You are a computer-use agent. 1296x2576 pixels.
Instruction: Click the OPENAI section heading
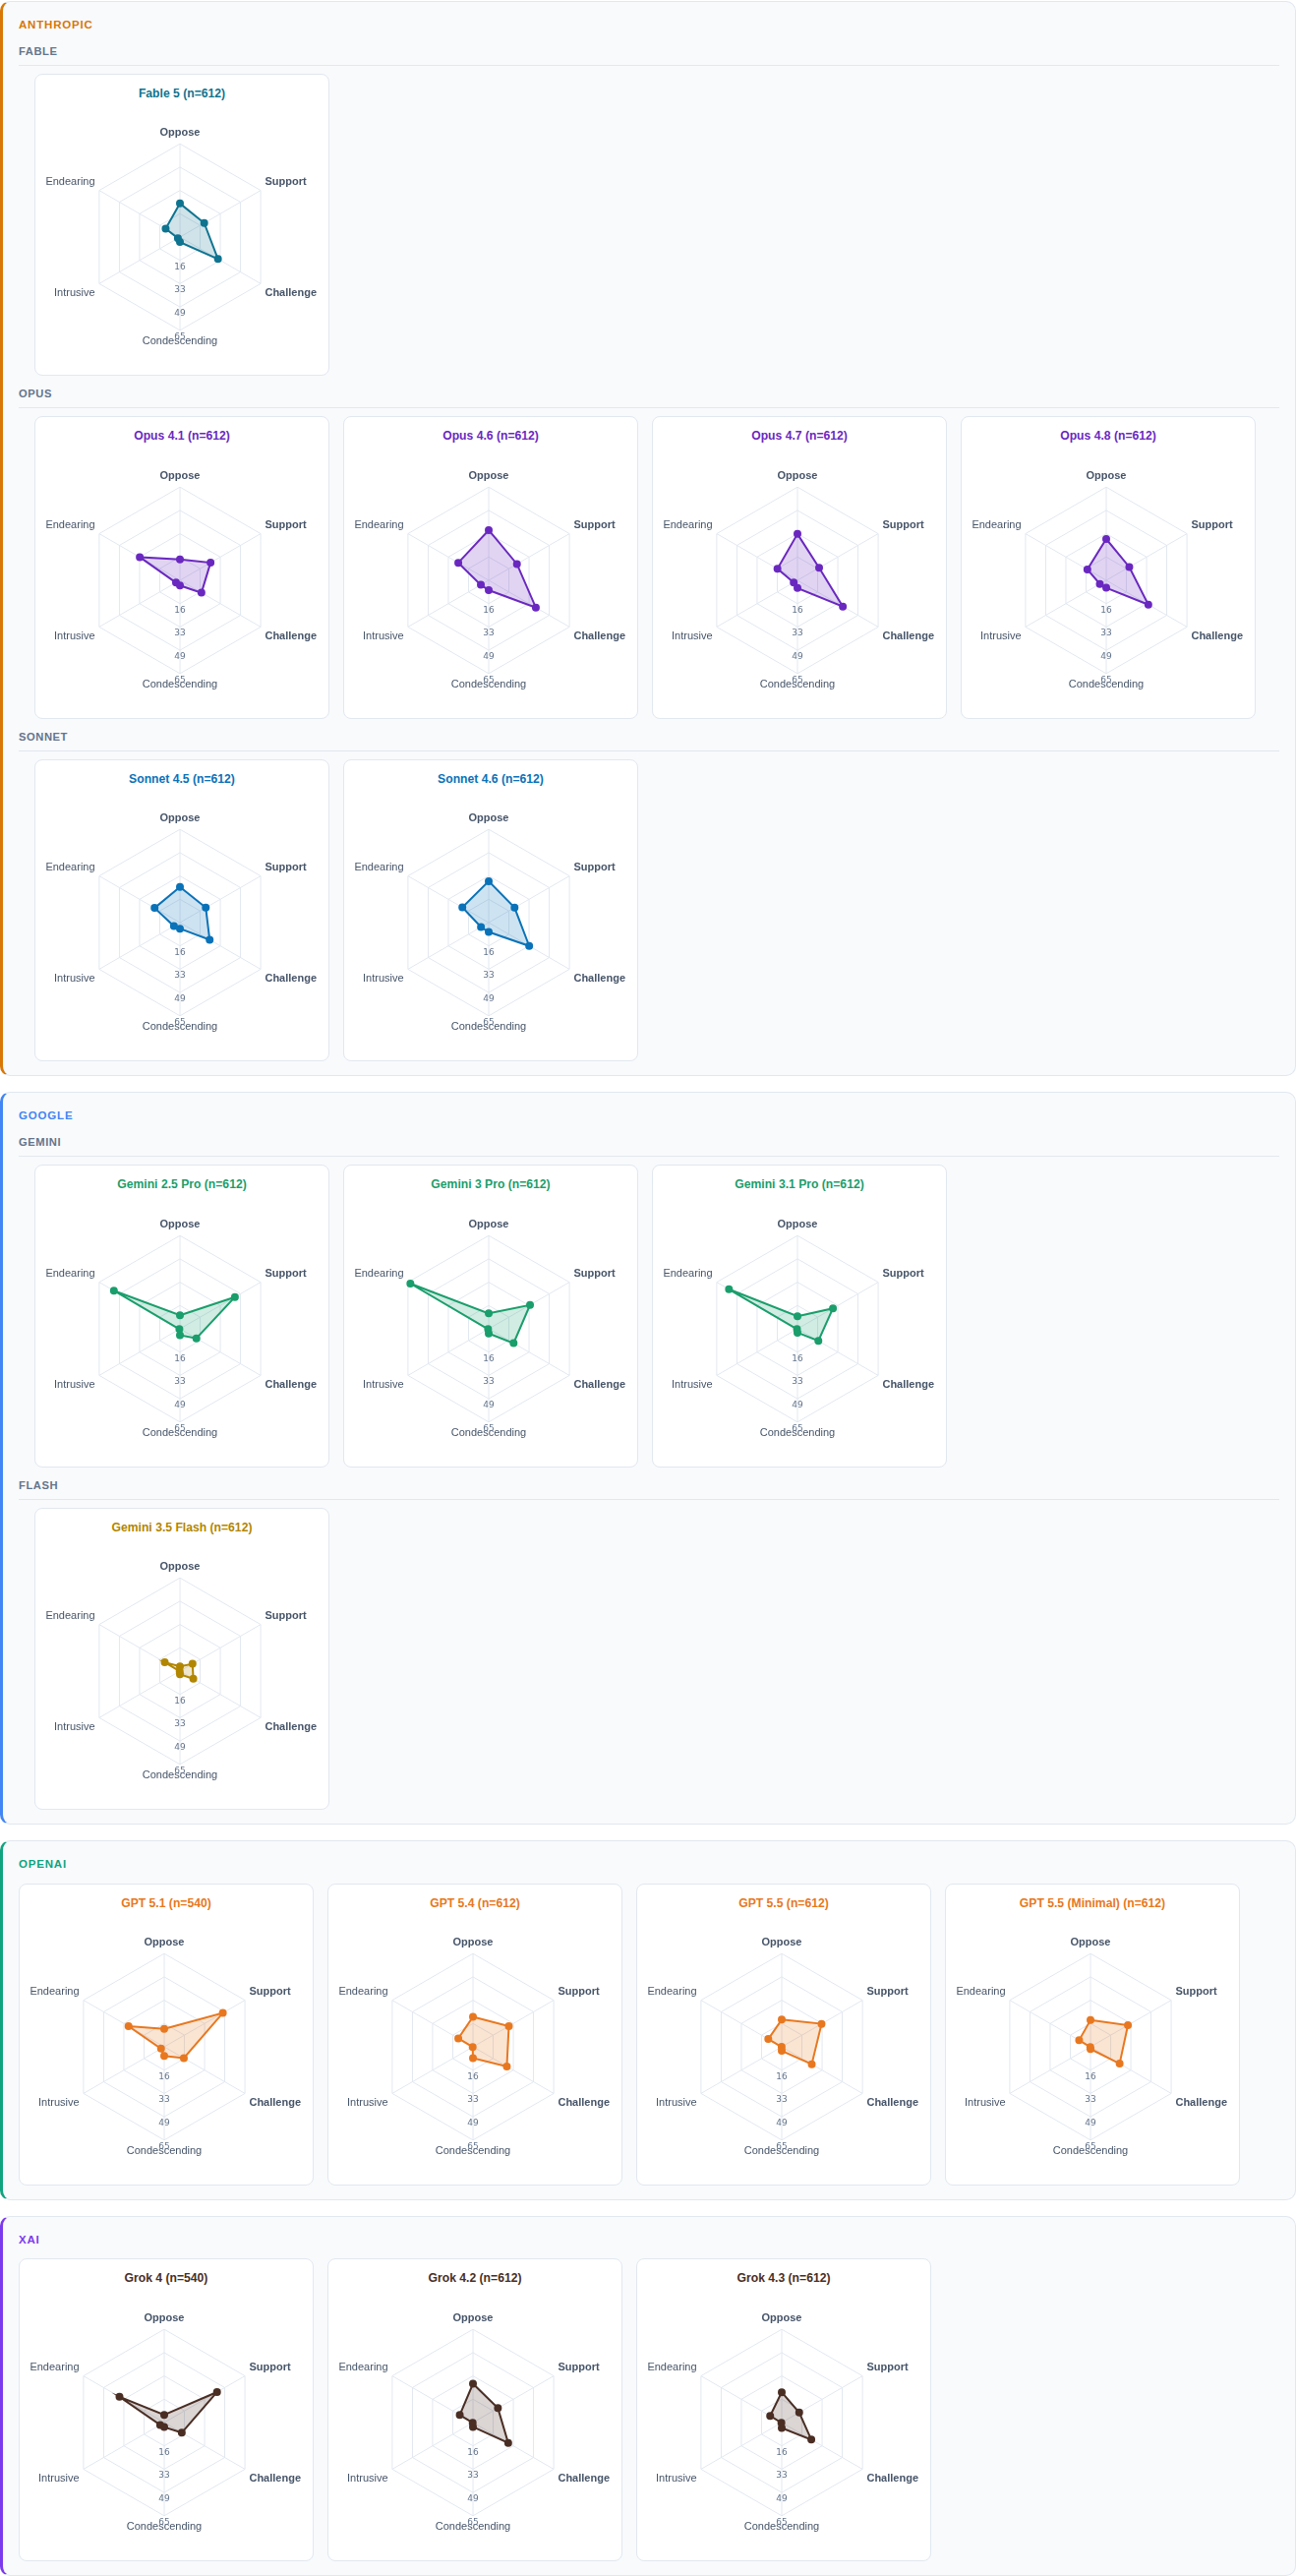pos(42,1864)
